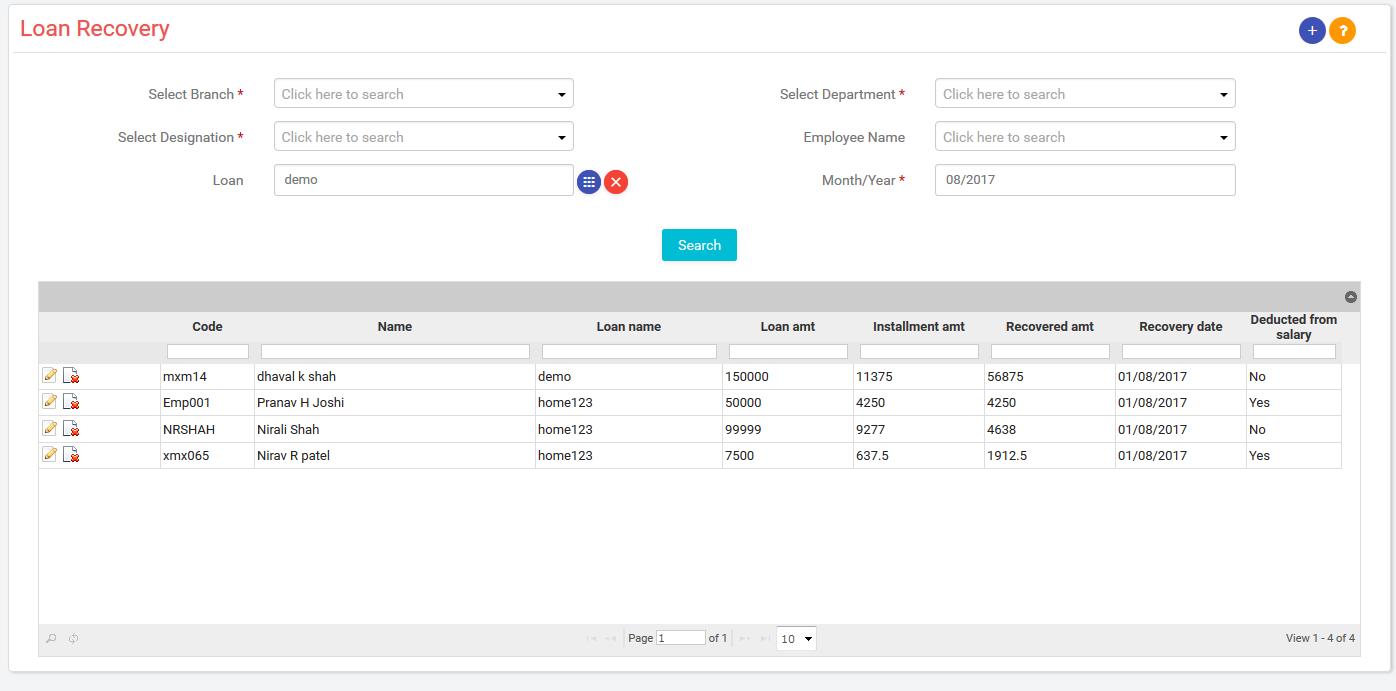Click the Deducted from salary filter box

[x=1294, y=352]
